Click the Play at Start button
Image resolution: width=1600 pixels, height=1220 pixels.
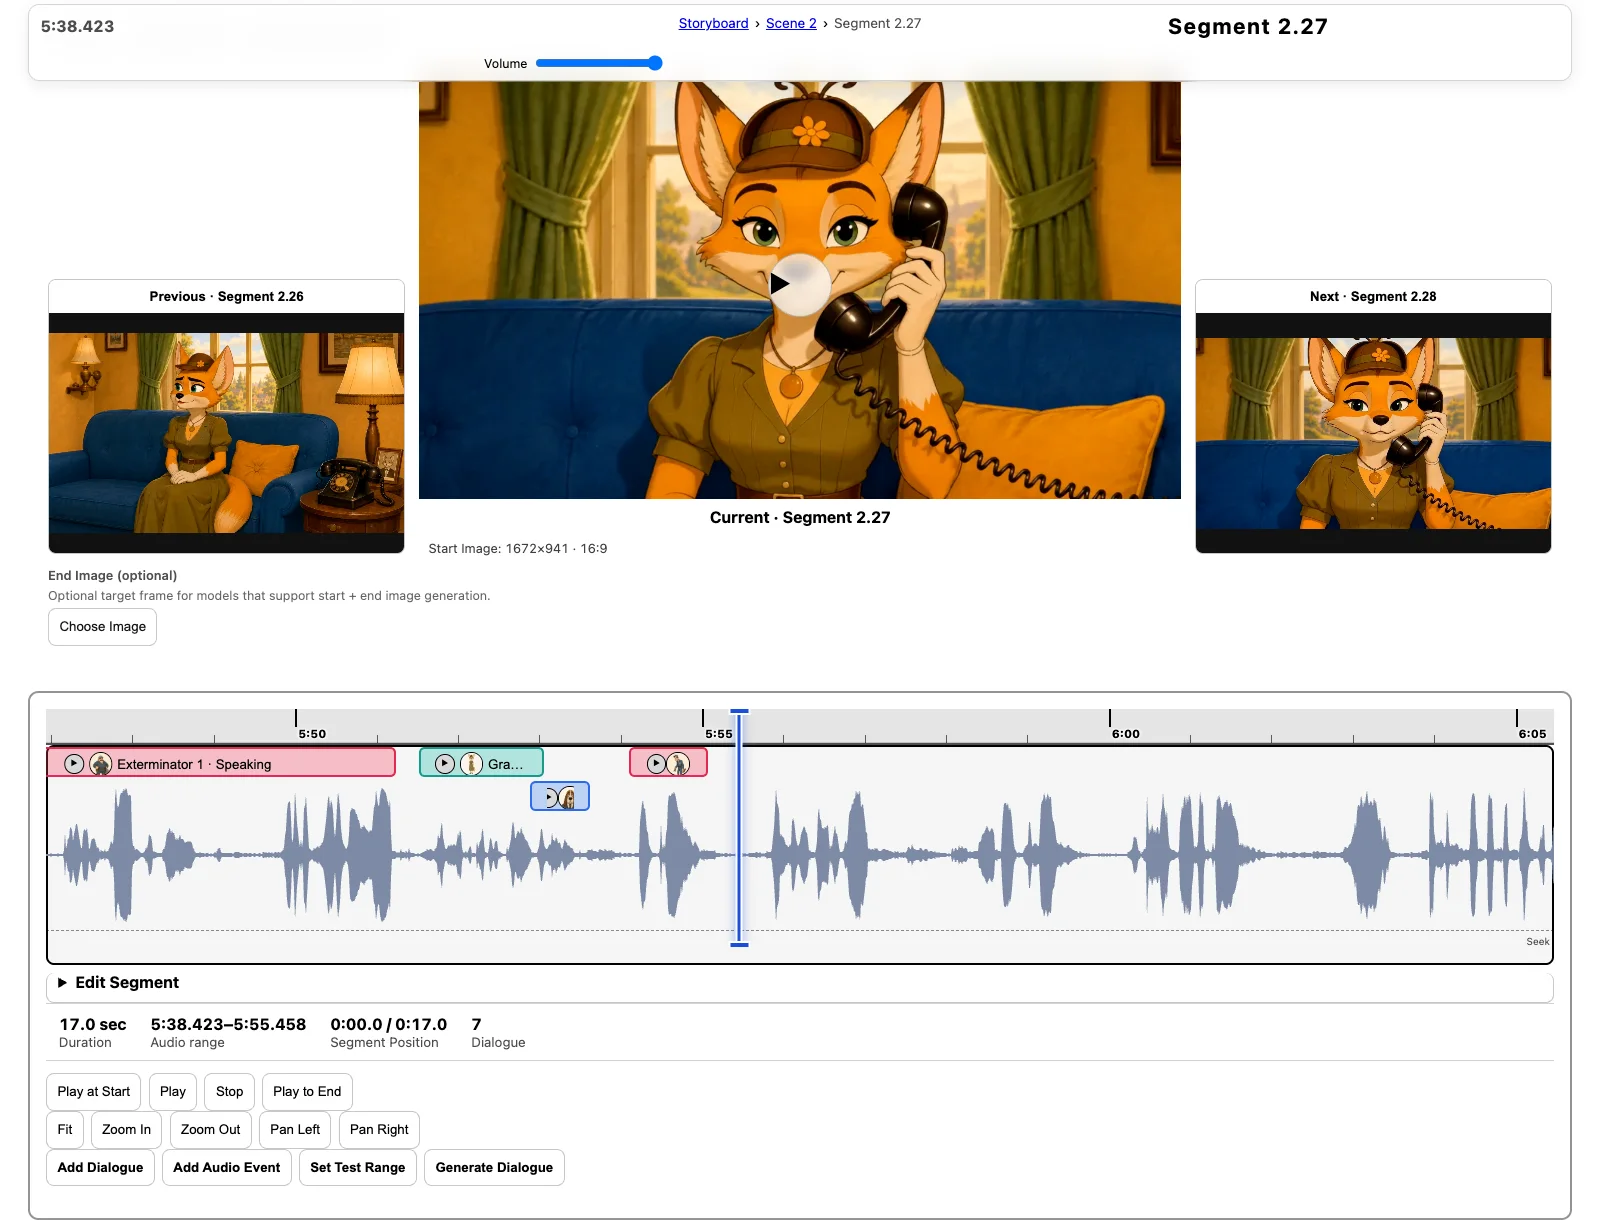coord(94,1092)
